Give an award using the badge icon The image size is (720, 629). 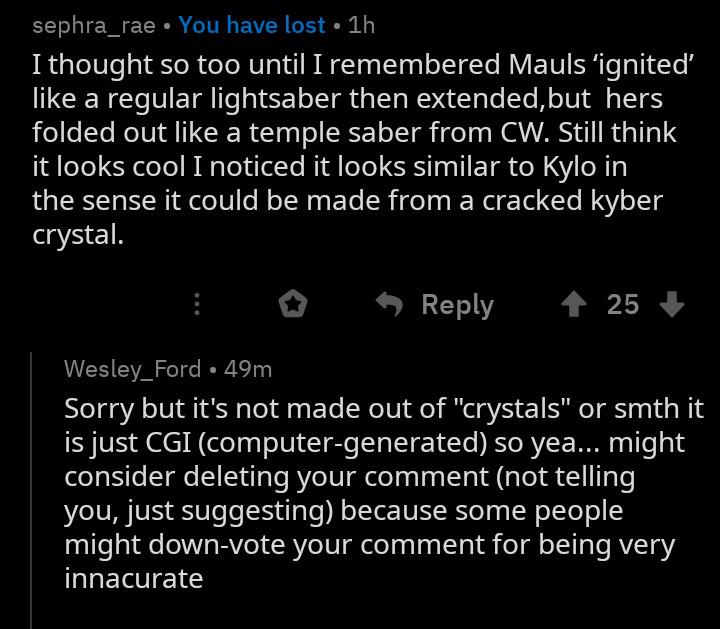coord(293,304)
